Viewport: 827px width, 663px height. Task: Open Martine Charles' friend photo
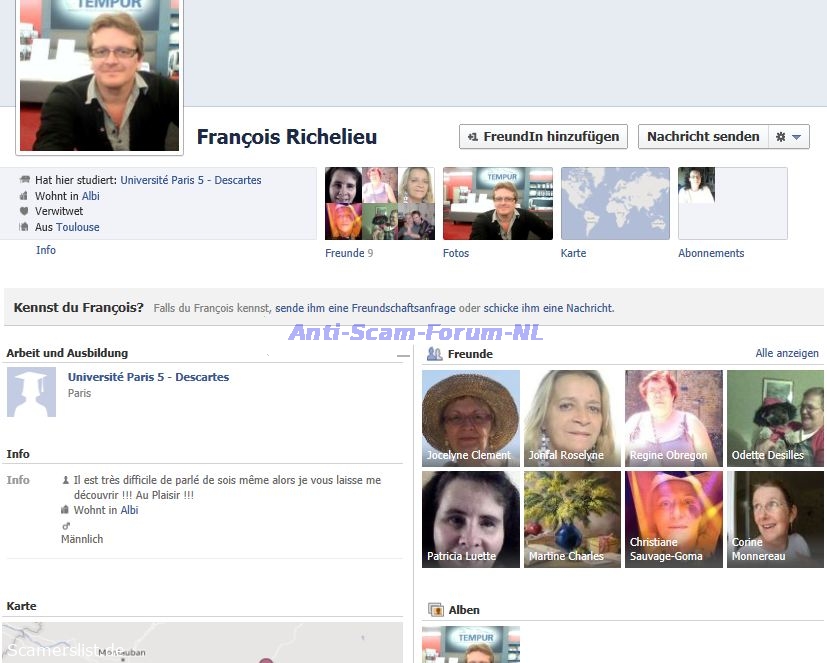click(x=572, y=519)
